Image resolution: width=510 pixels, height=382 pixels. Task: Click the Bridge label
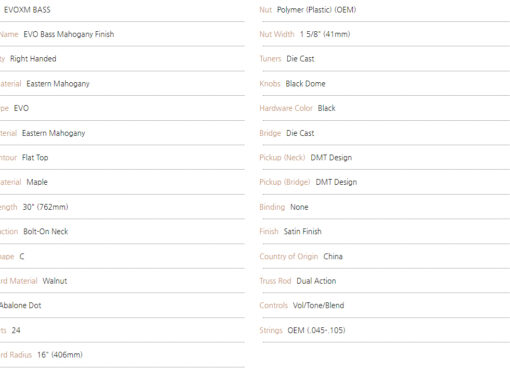[270, 133]
